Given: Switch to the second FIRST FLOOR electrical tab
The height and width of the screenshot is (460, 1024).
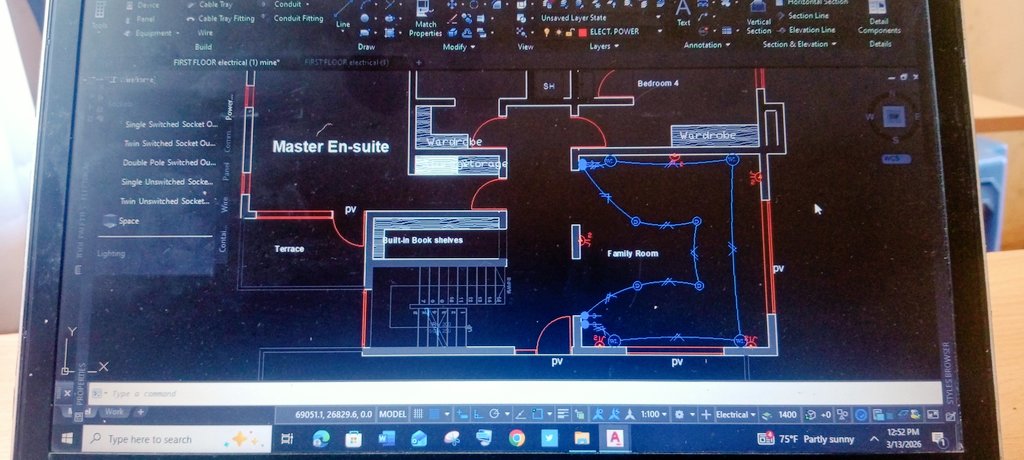Looking at the screenshot, I should [346, 63].
